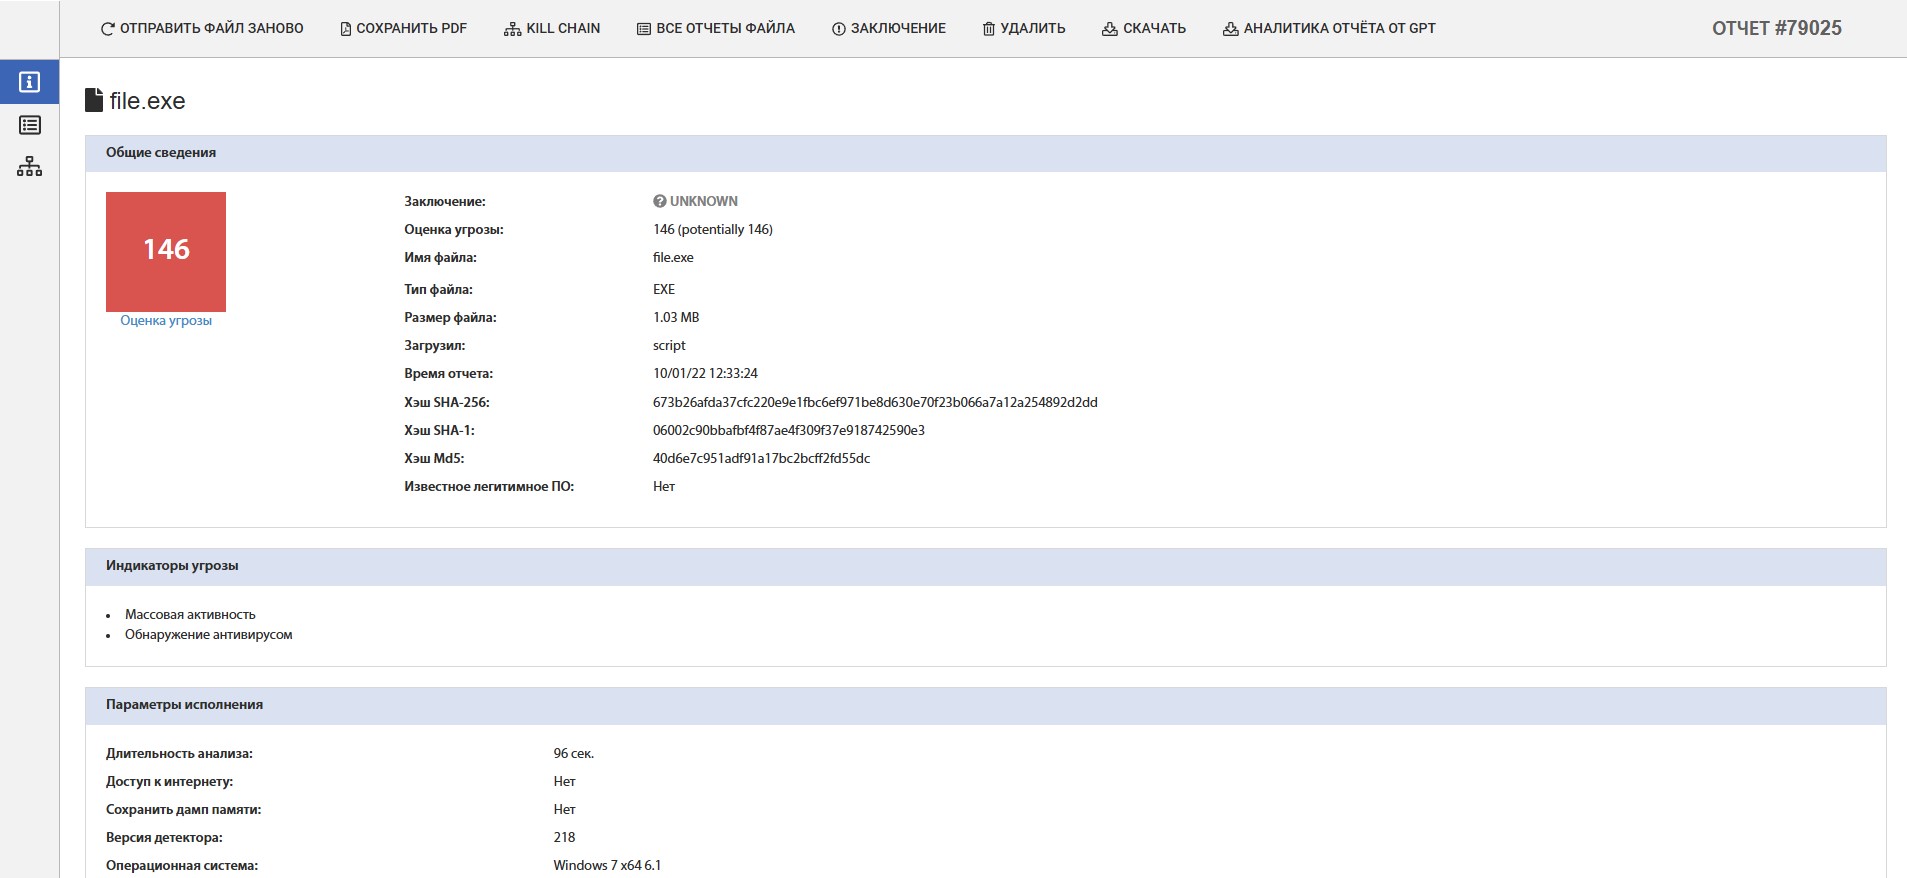Click the red 146 threat score box
1907x878 pixels.
166,251
